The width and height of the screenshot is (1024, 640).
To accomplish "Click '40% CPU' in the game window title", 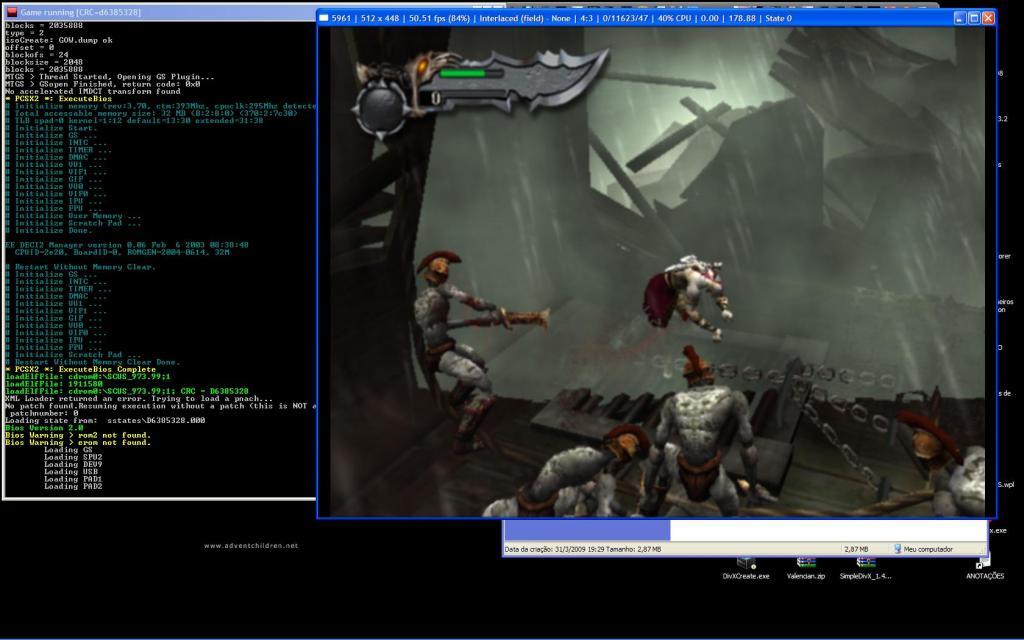I will (x=675, y=18).
